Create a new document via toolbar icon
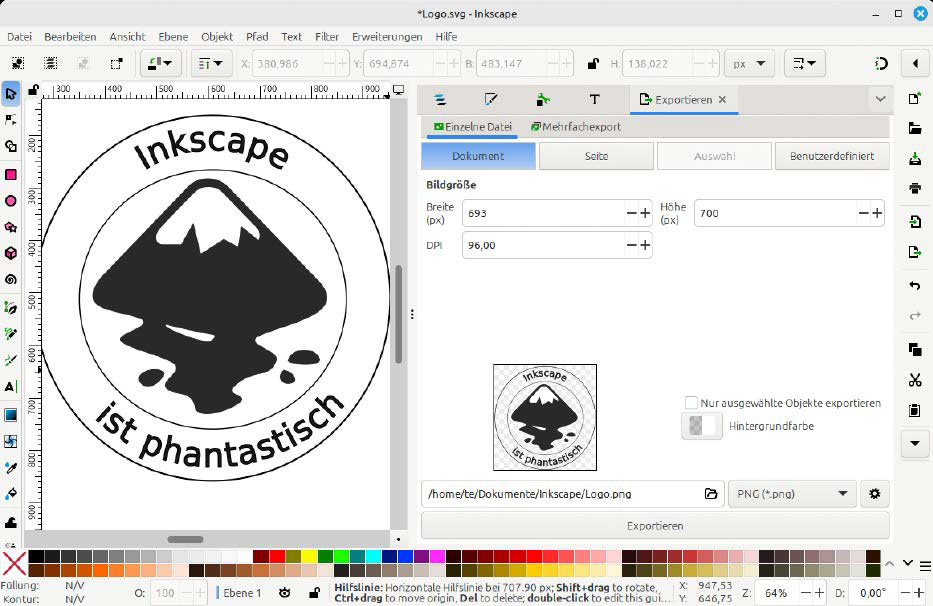Image resolution: width=933 pixels, height=606 pixels. pos(915,98)
